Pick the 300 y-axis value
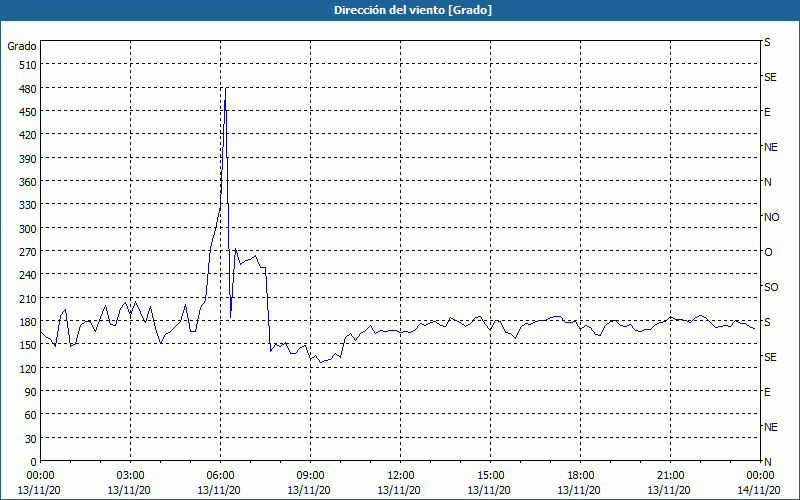 tap(28, 229)
